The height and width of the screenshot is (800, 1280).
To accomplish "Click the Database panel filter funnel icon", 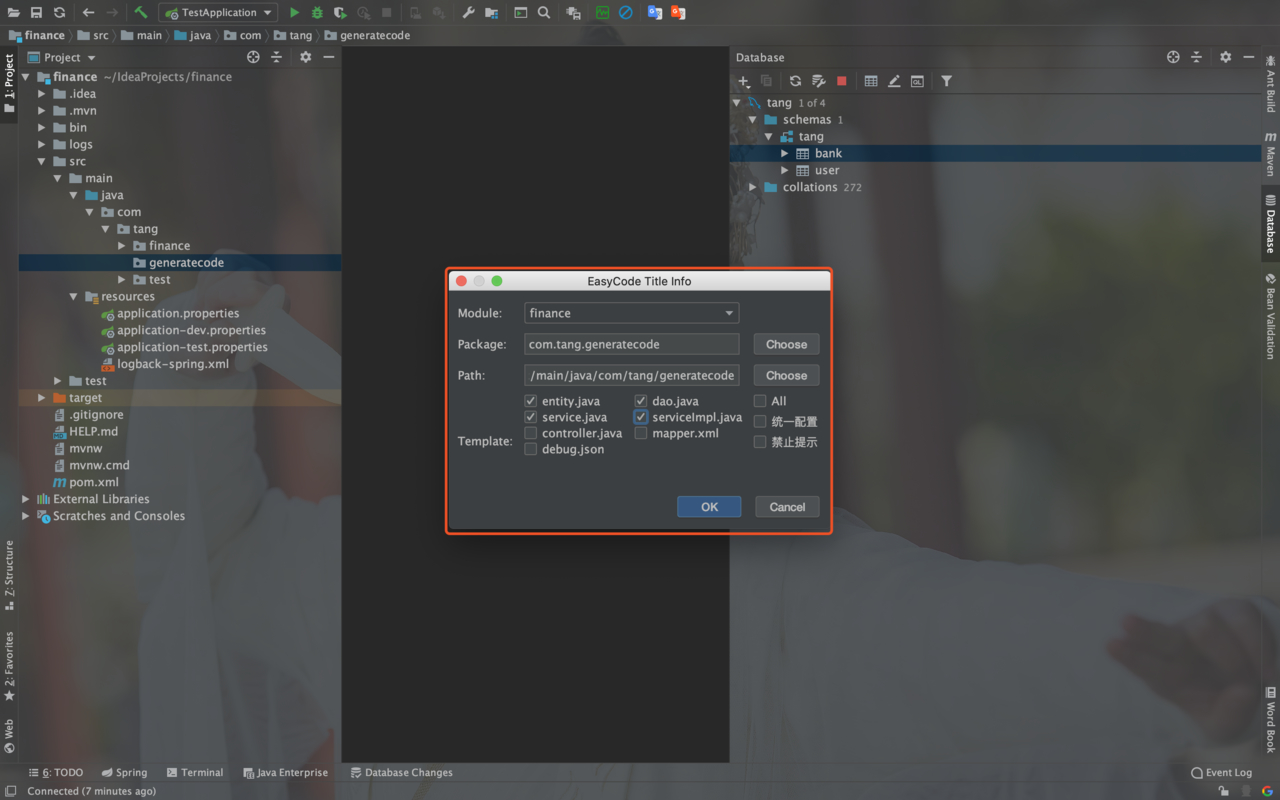I will coord(946,81).
